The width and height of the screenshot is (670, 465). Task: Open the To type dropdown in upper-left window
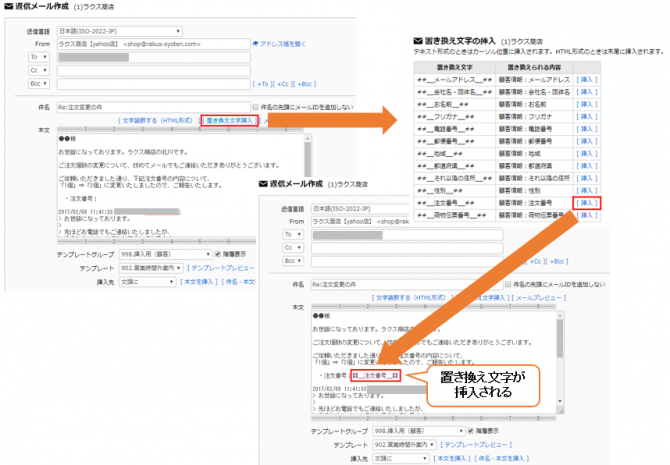click(x=39, y=57)
